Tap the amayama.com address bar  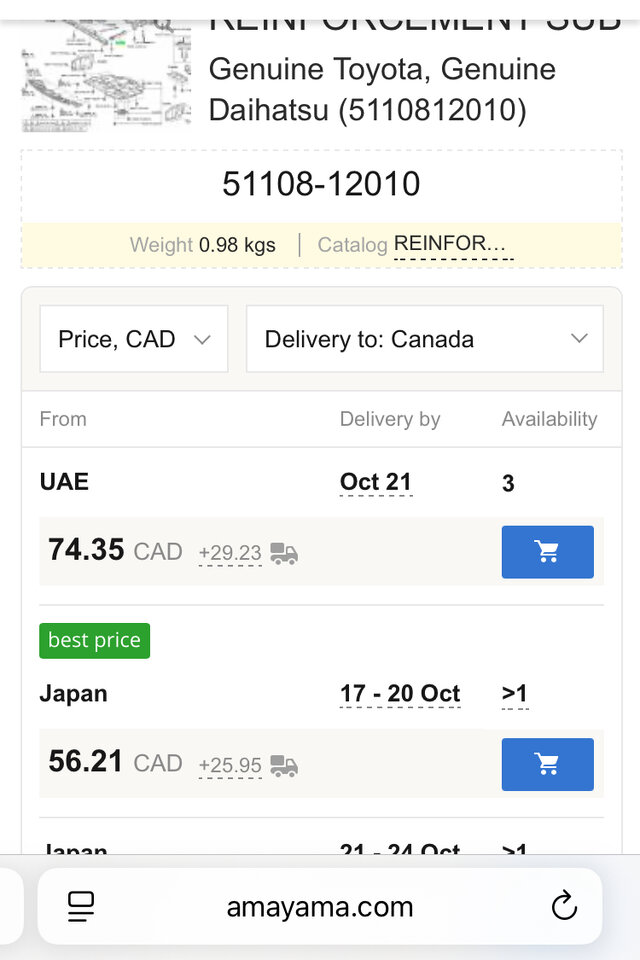click(x=319, y=907)
